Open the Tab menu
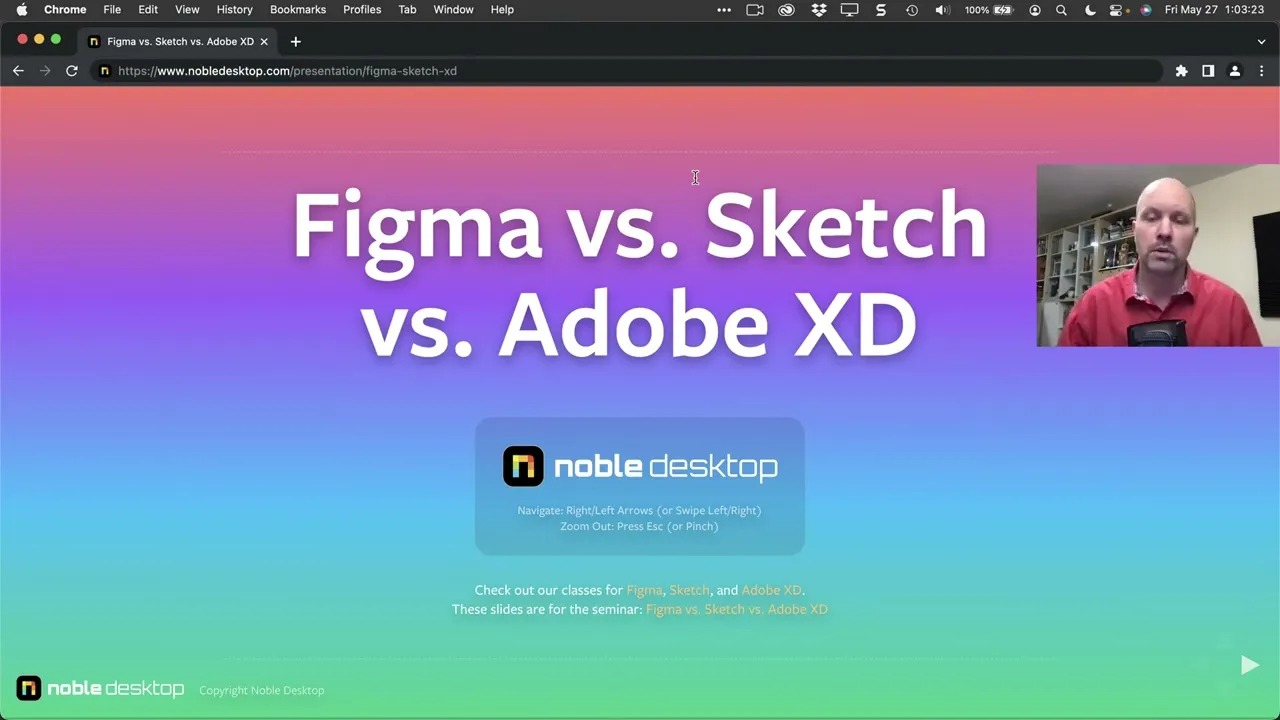1280x720 pixels. 407,10
